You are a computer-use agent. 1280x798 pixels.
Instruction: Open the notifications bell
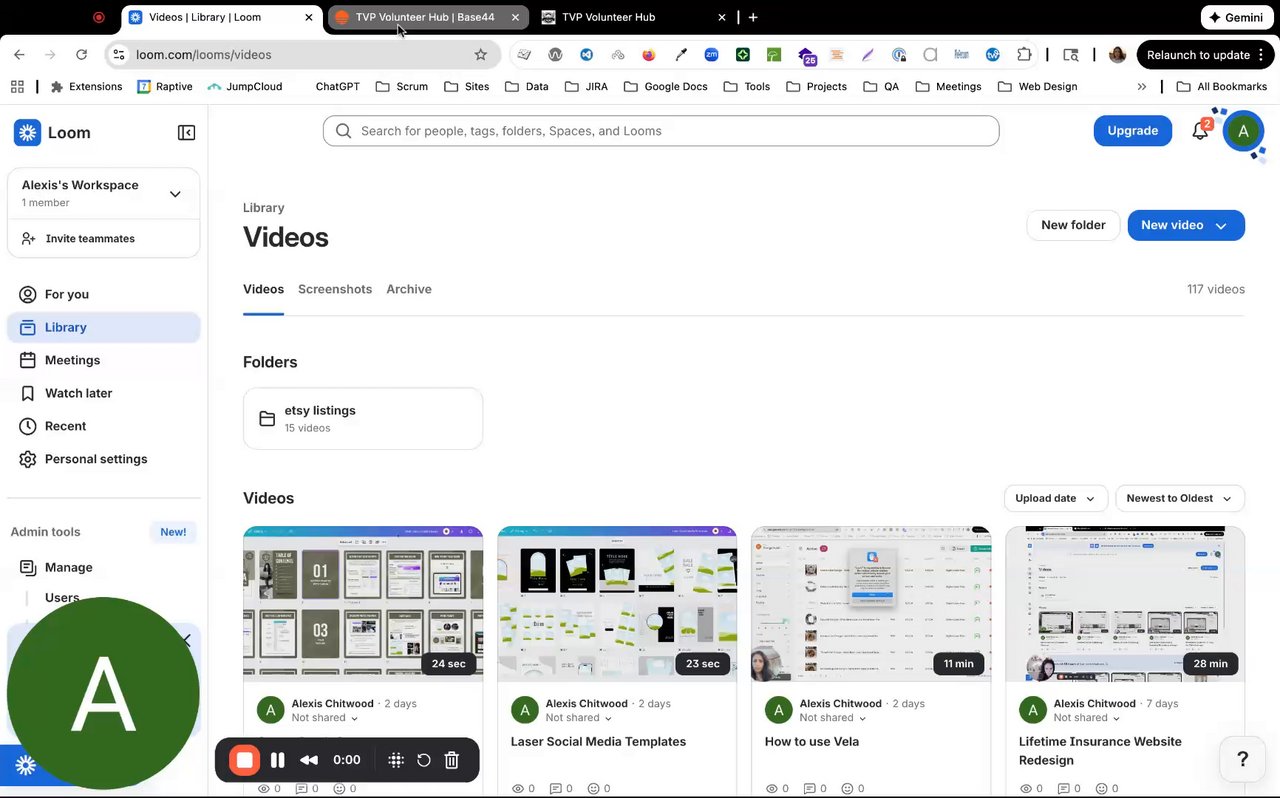[1200, 131]
